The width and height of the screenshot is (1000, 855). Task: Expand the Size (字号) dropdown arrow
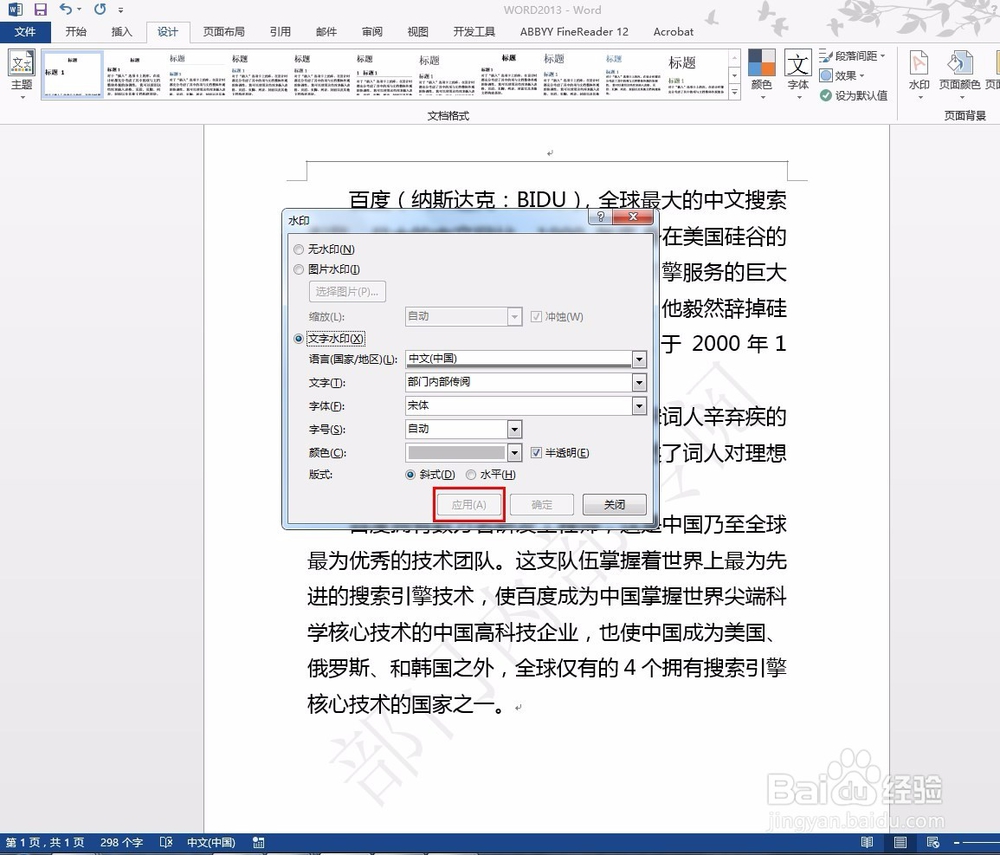515,429
